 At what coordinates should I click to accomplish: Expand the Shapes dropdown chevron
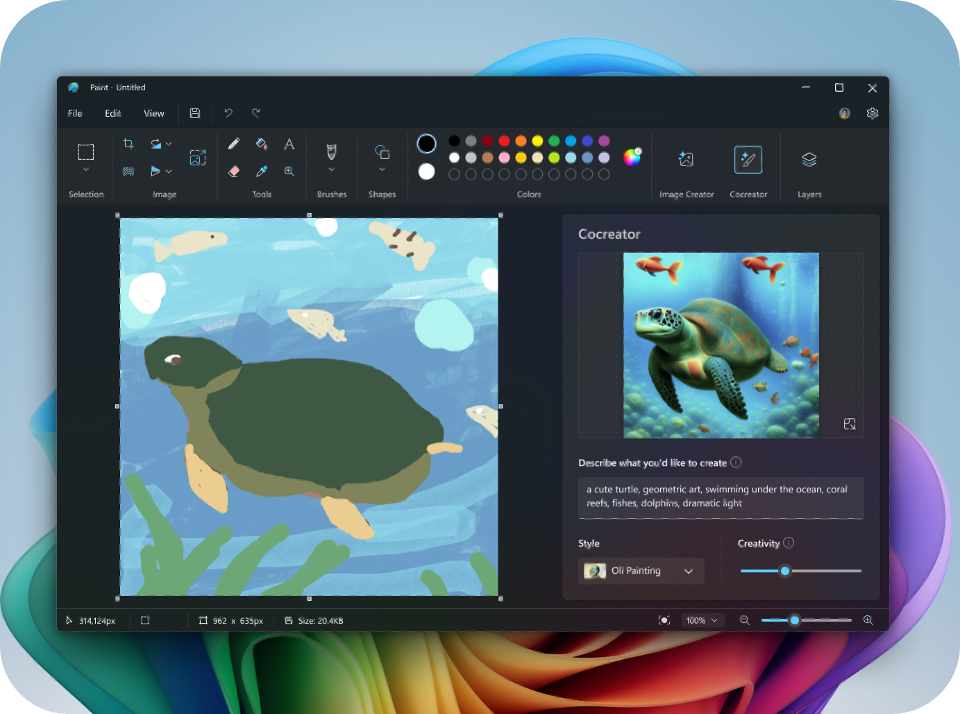coord(382,170)
